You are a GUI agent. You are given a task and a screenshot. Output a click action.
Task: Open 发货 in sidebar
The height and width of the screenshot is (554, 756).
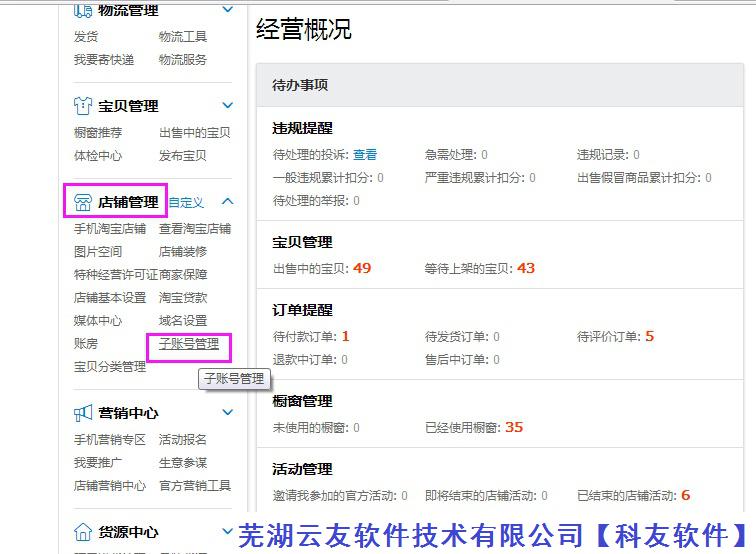[86, 37]
